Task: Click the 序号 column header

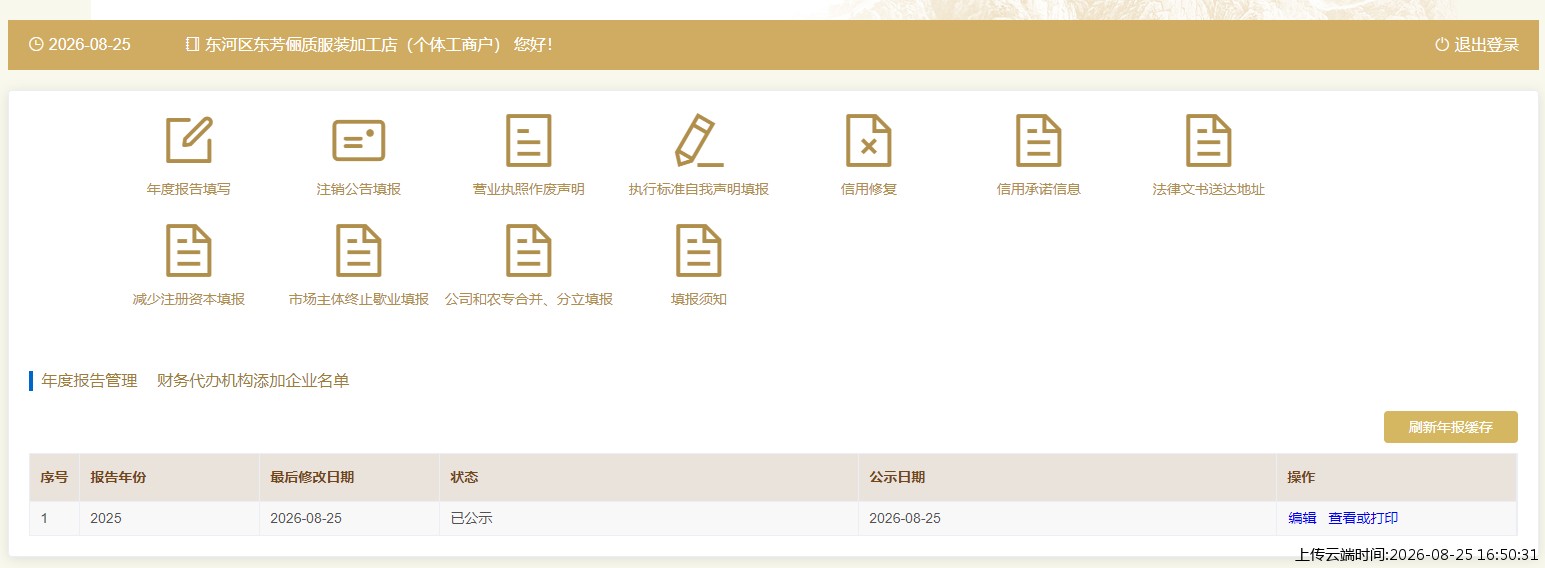Action: click(x=54, y=477)
